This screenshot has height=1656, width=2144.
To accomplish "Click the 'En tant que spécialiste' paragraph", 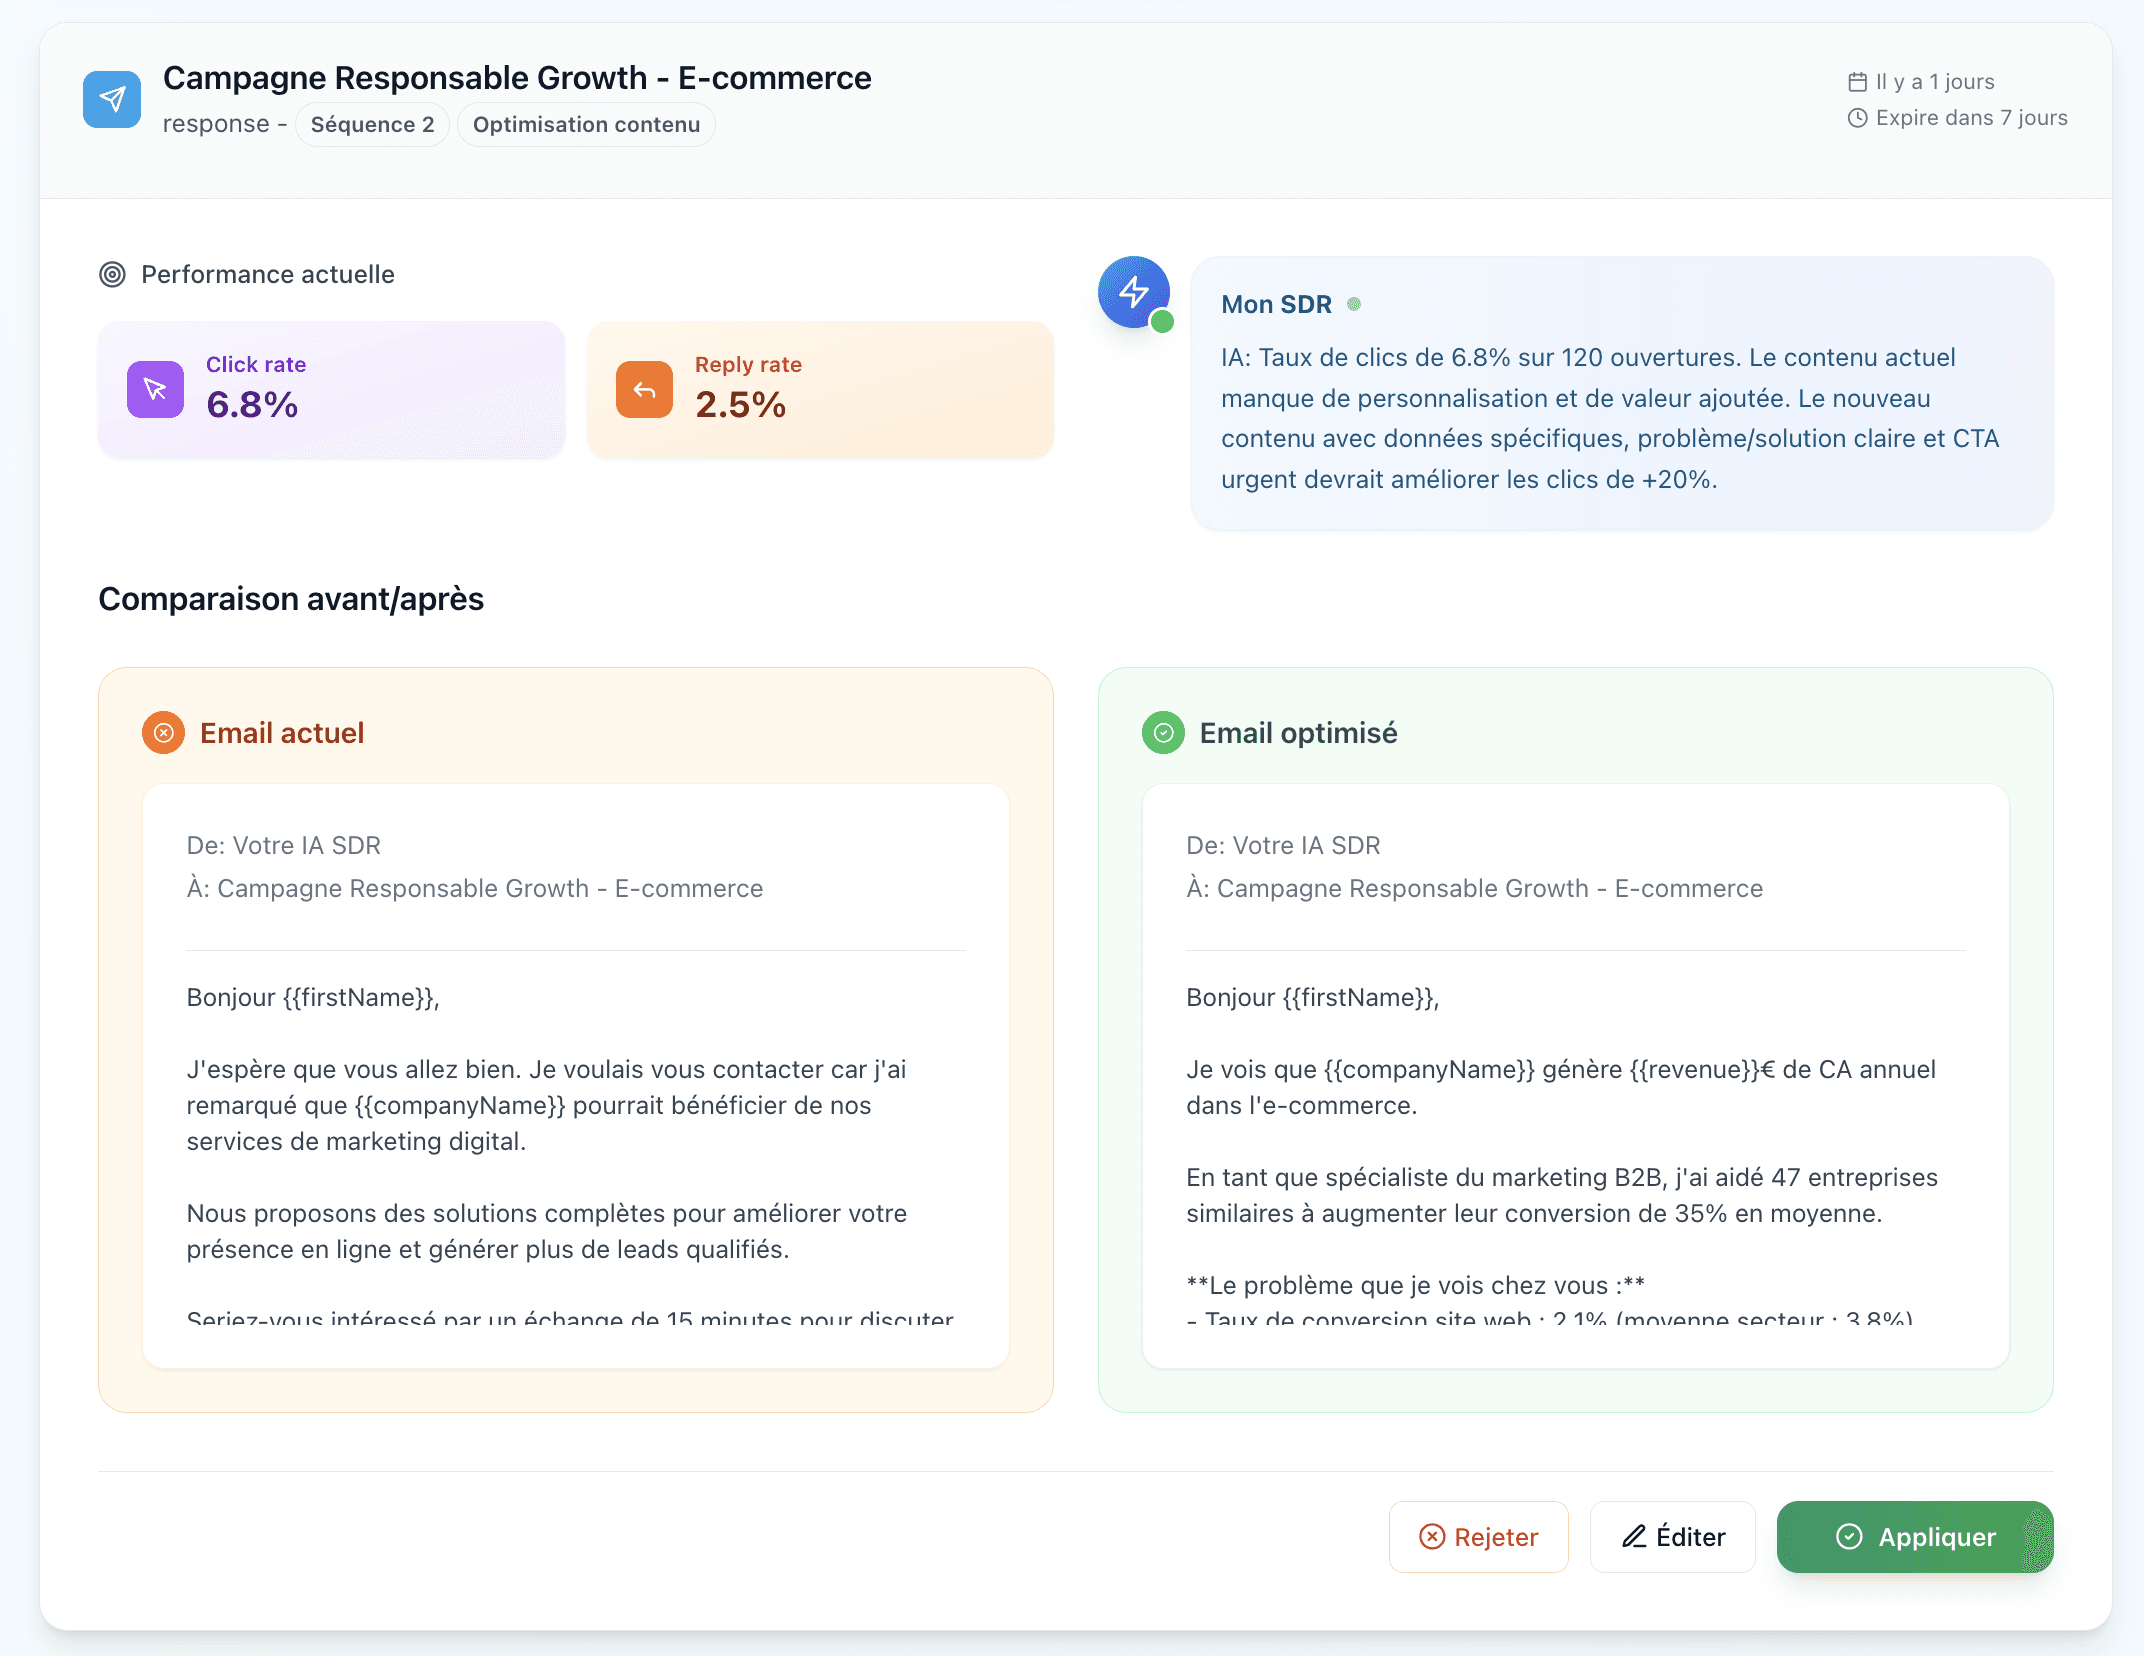I will (x=1562, y=1196).
